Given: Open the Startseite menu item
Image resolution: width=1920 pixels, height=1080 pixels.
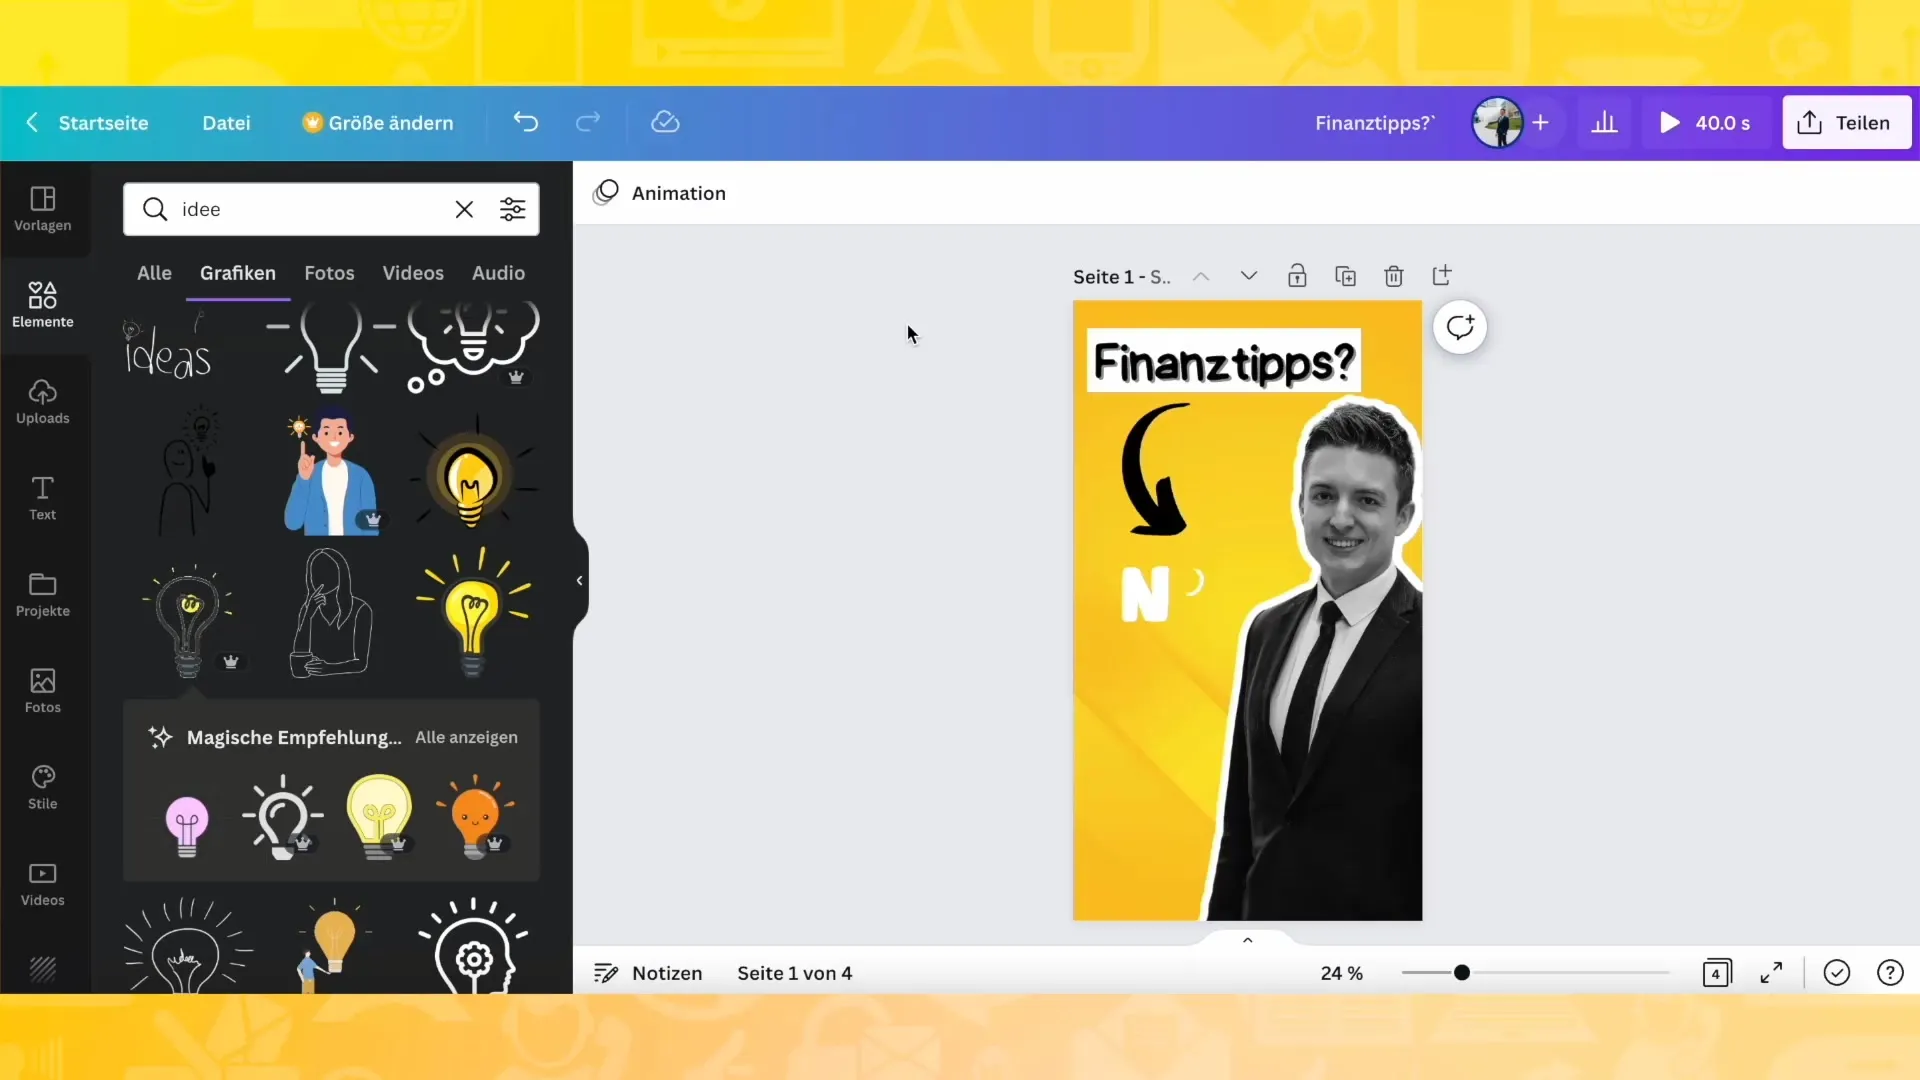Looking at the screenshot, I should point(103,123).
